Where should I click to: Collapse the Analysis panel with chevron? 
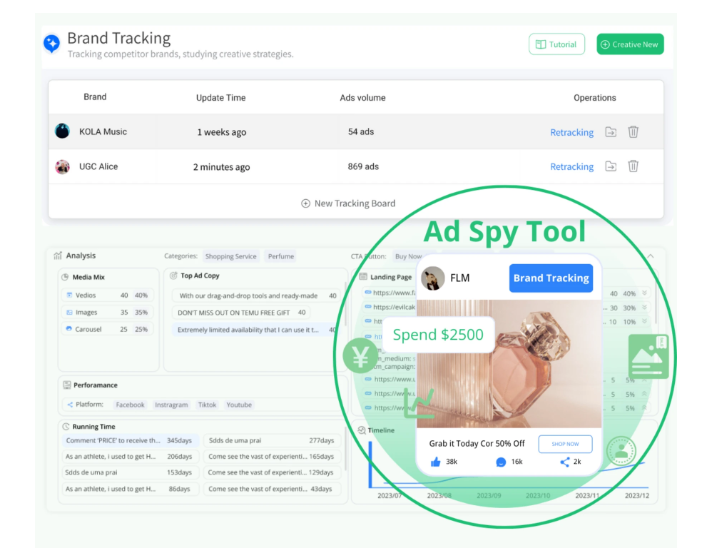(x=650, y=256)
